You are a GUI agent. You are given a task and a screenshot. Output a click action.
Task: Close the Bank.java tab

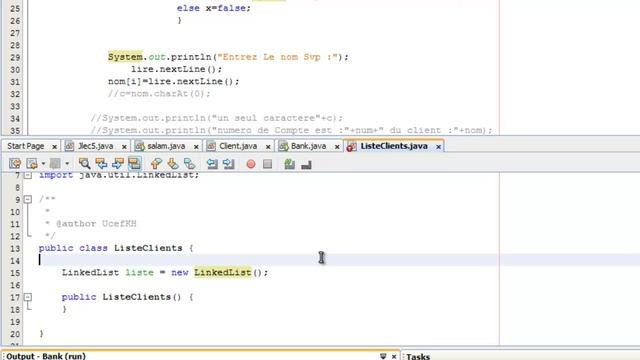pos(337,147)
